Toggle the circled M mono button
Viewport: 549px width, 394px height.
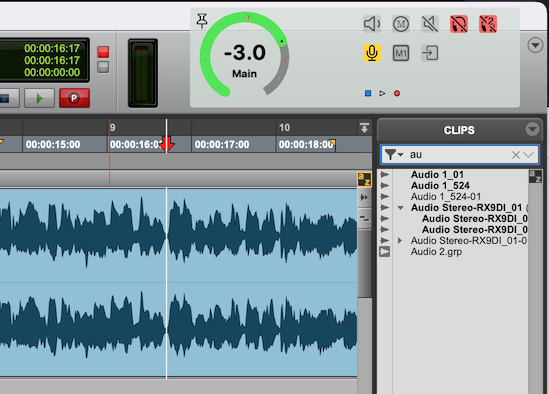[x=401, y=24]
